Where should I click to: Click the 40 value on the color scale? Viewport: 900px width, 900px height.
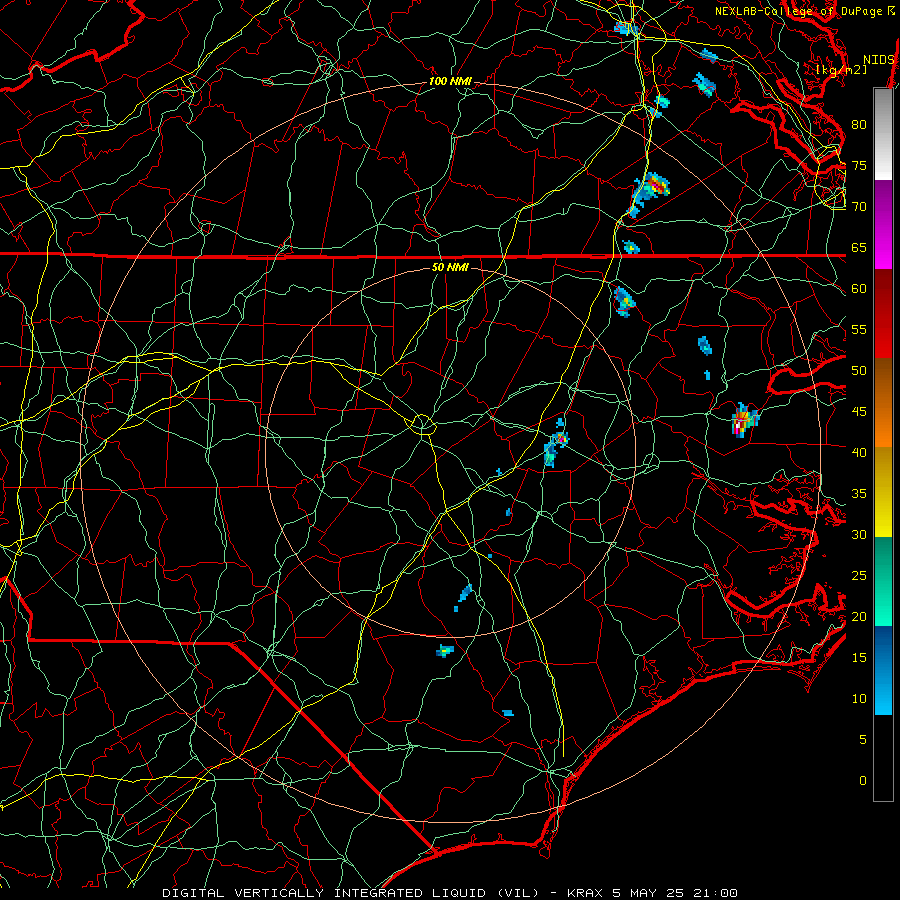pyautogui.click(x=859, y=452)
